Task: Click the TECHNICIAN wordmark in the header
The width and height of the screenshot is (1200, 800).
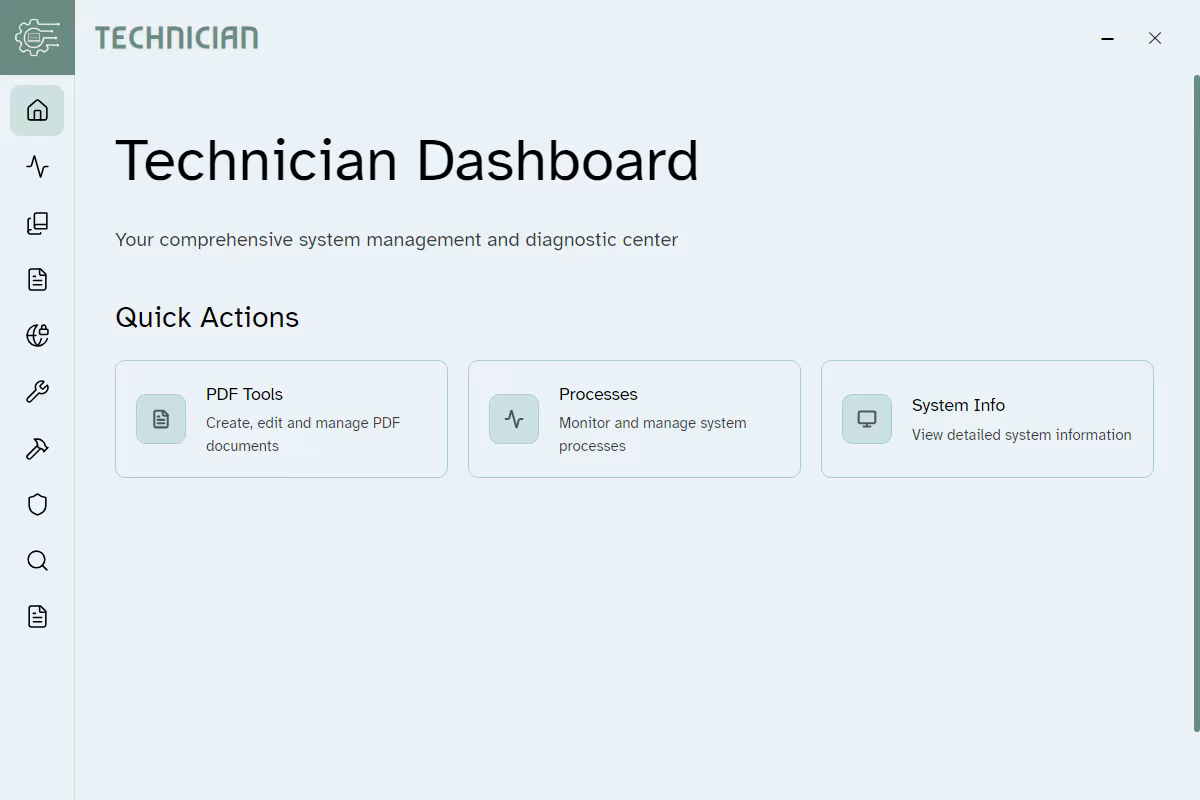Action: [x=176, y=37]
